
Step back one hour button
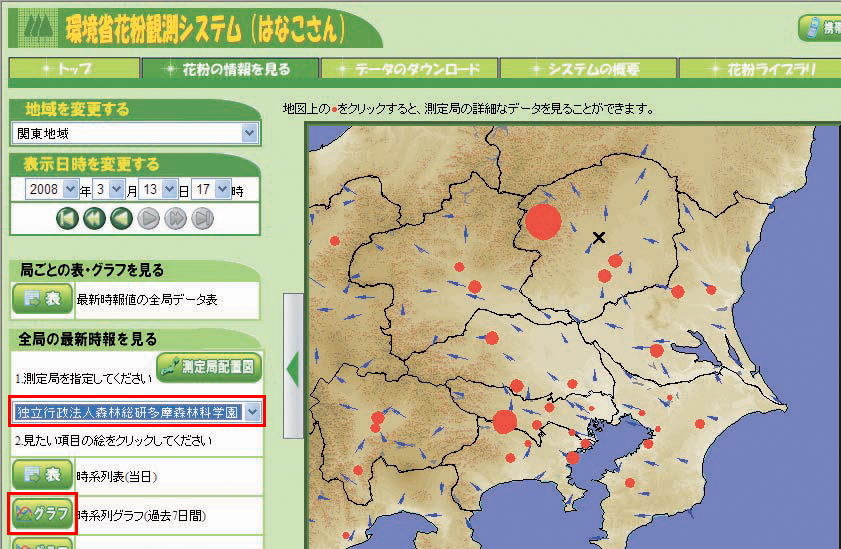coord(121,219)
